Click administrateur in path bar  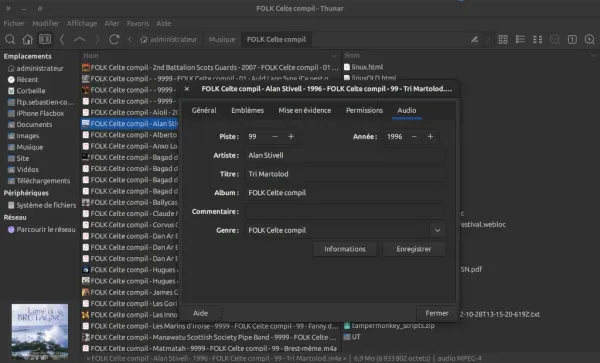pos(169,39)
